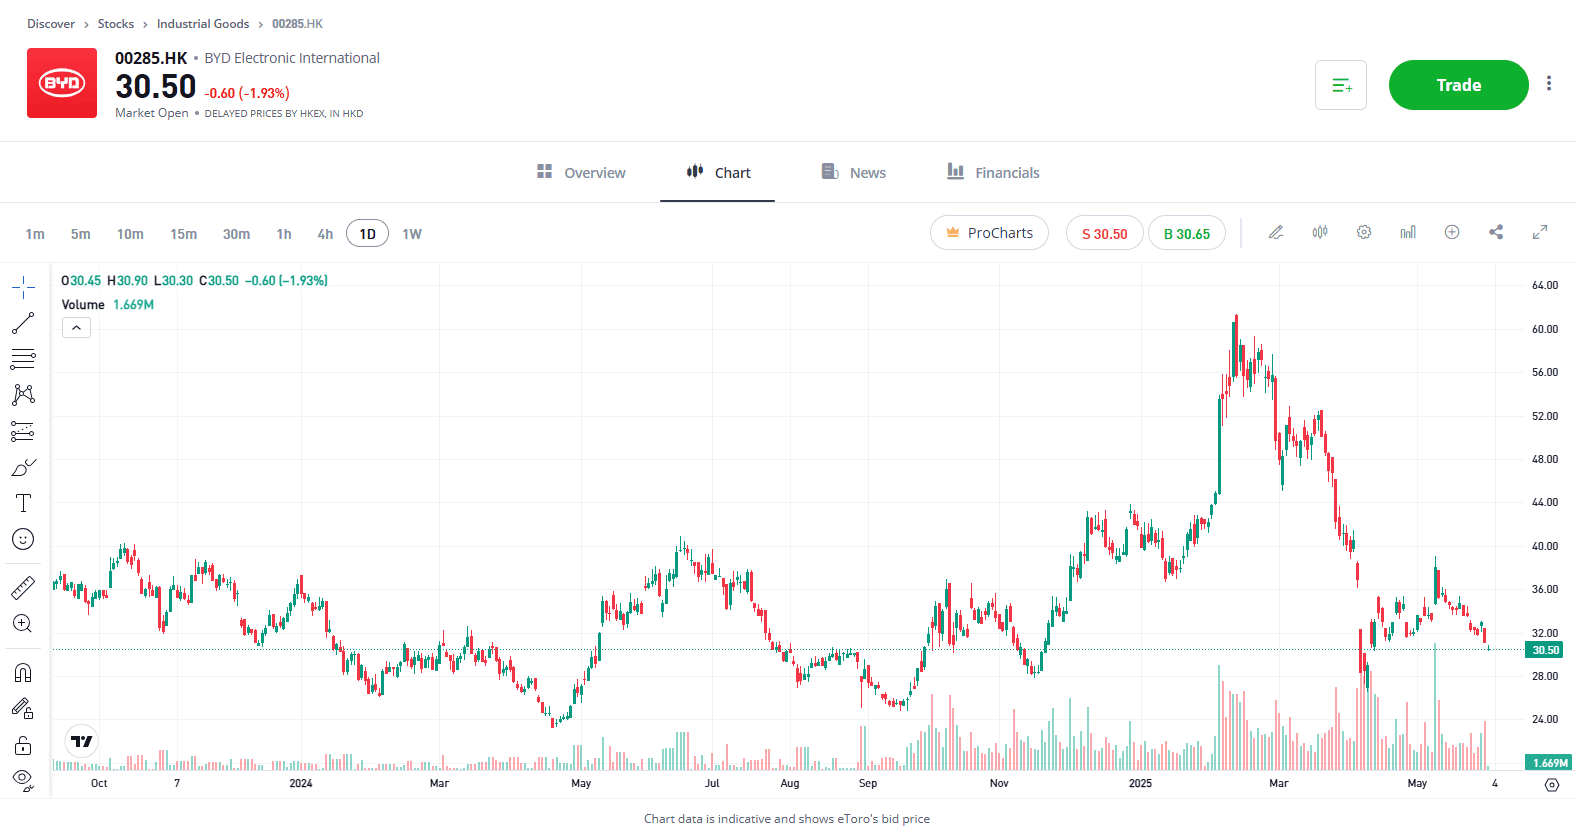Switch to the Chart tab

[718, 172]
